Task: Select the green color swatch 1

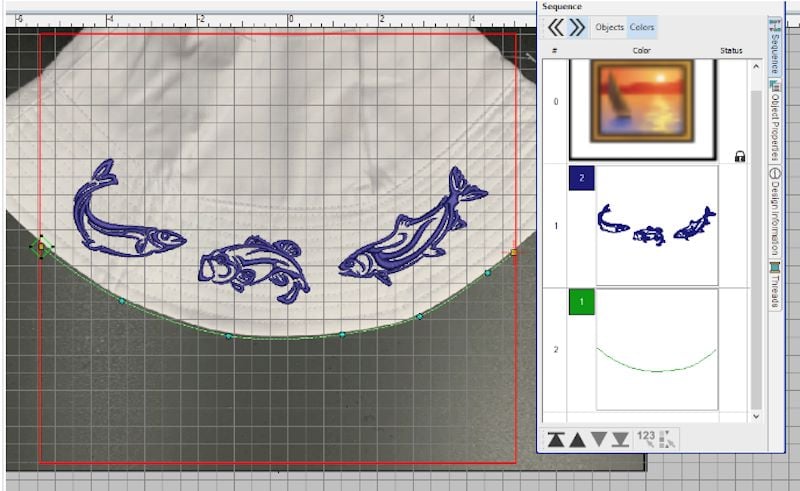Action: coord(582,301)
